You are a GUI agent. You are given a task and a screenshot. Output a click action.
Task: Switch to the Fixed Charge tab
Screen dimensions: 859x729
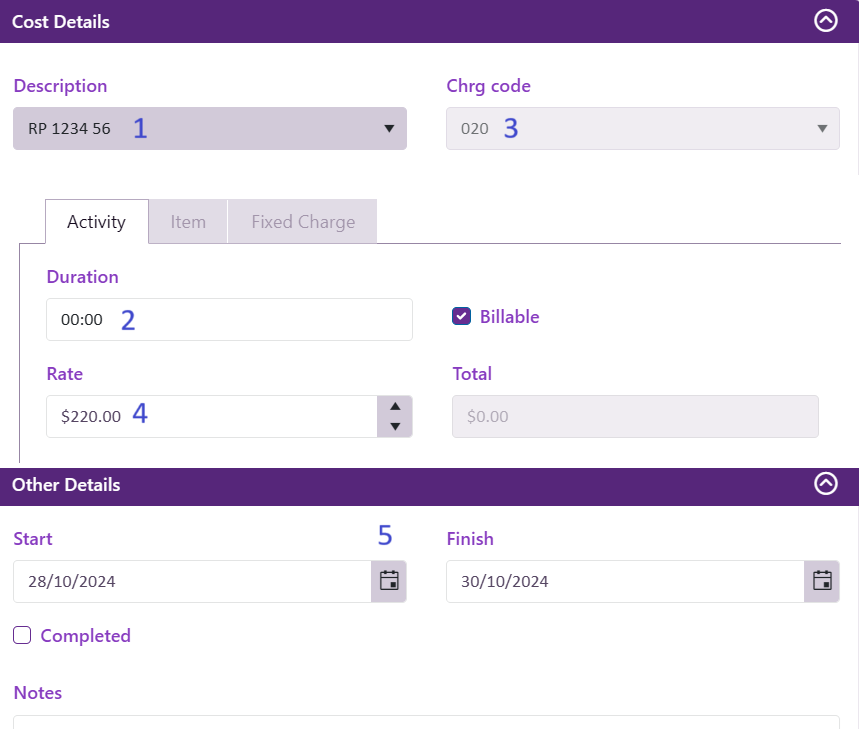tap(303, 222)
